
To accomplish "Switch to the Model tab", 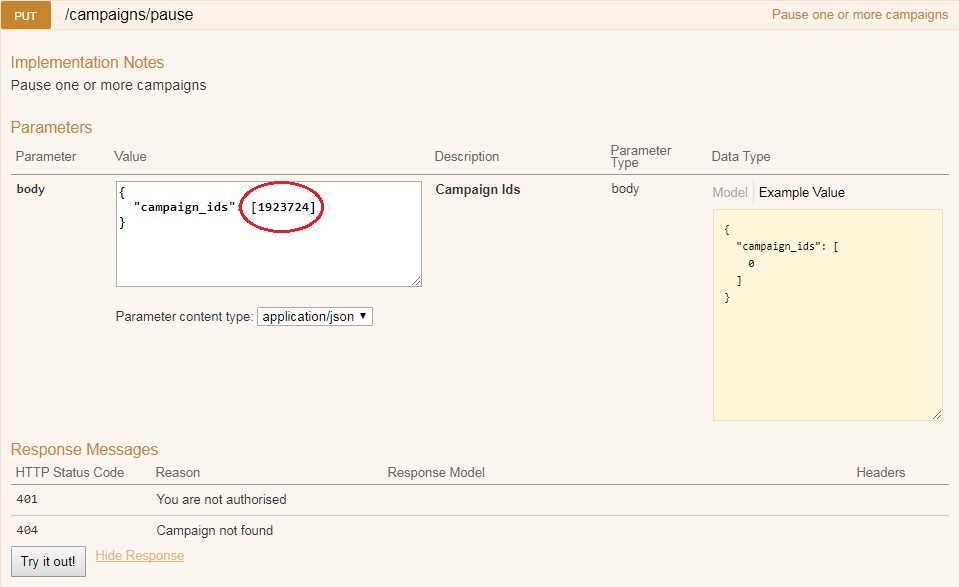I will (x=729, y=192).
